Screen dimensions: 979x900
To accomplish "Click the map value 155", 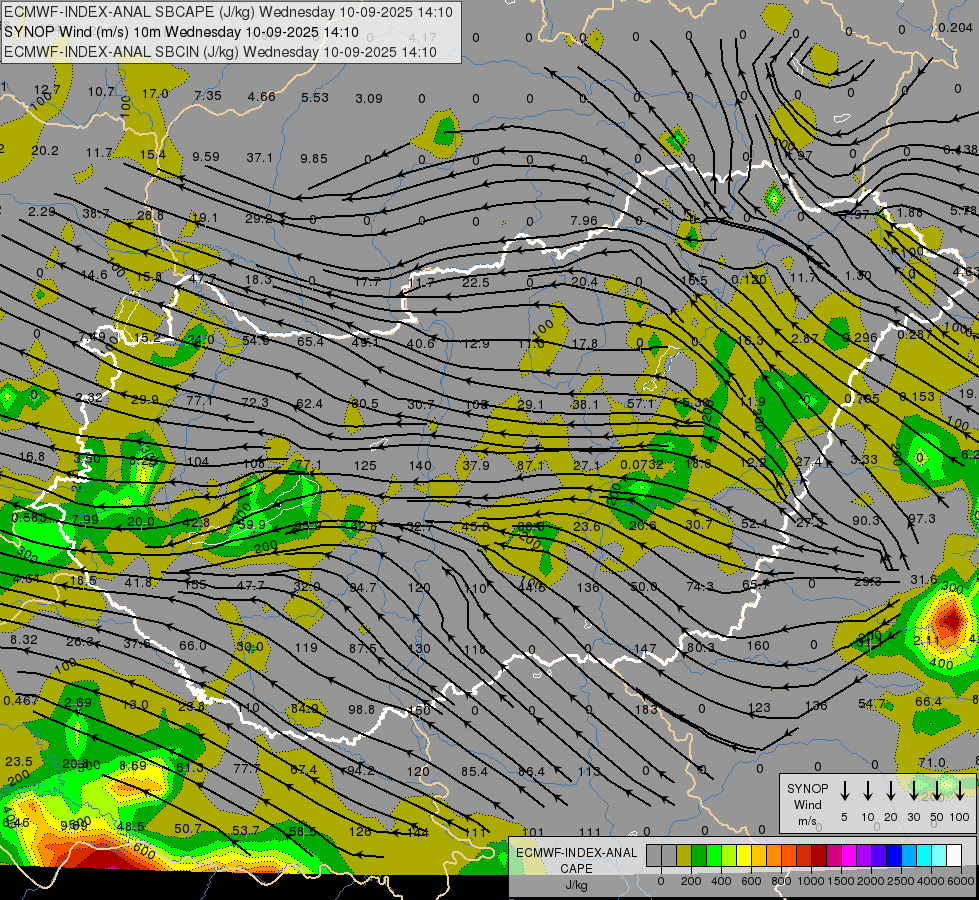I will tap(195, 585).
